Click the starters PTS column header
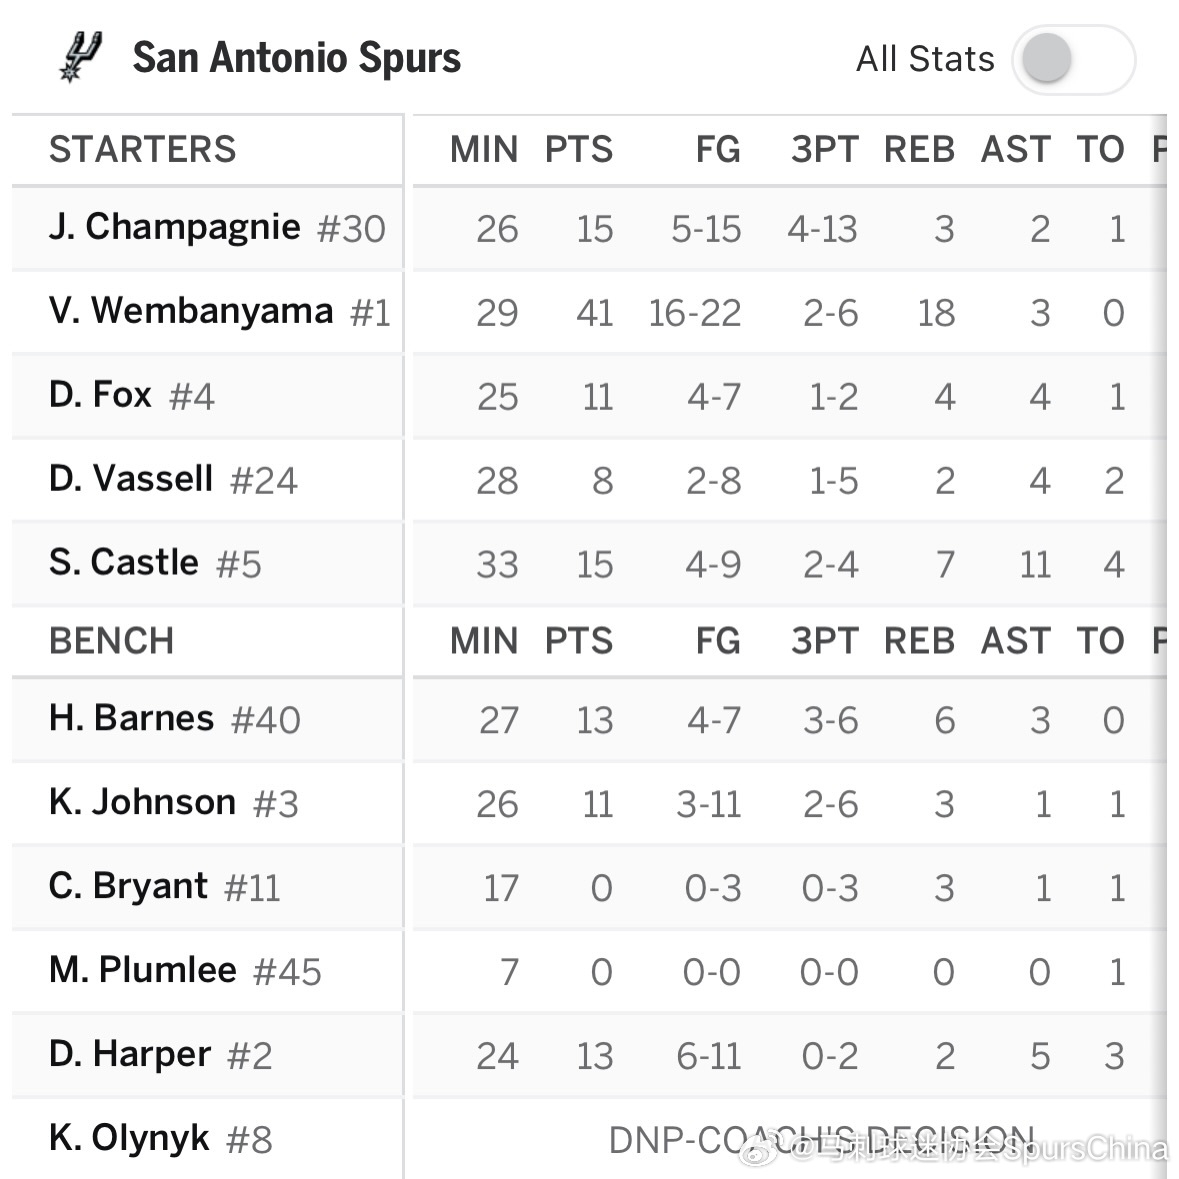Image resolution: width=1179 pixels, height=1179 pixels. [x=578, y=149]
